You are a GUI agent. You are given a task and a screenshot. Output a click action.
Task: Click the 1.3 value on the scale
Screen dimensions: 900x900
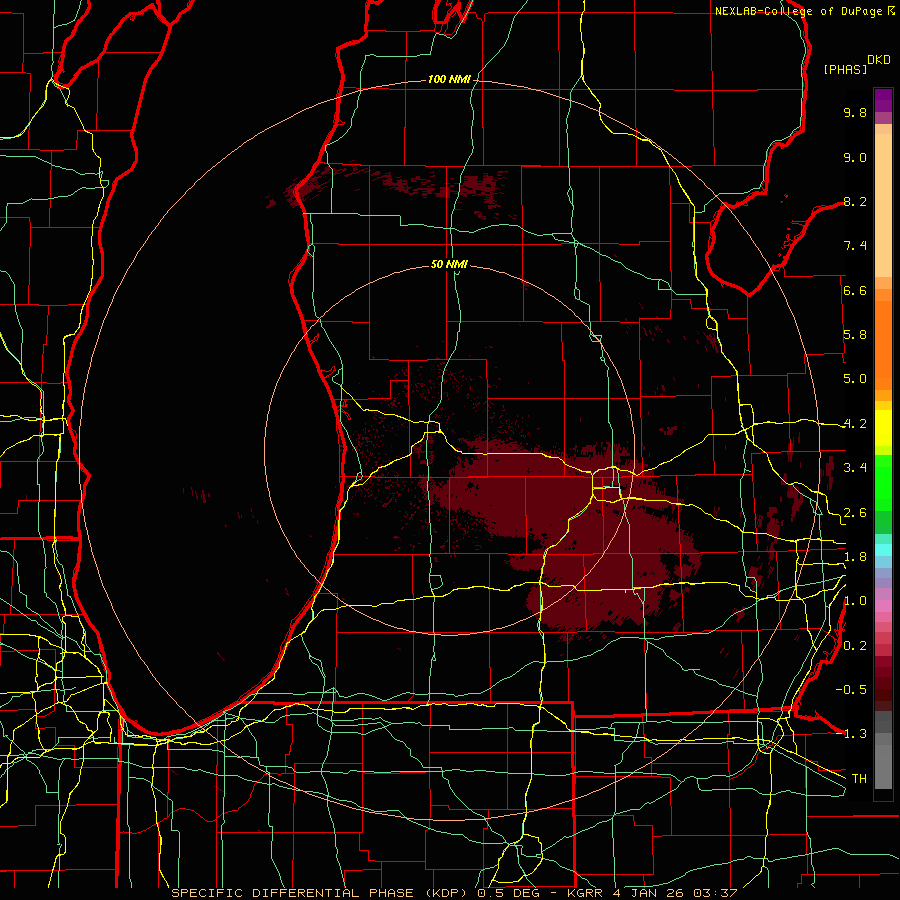pos(855,734)
